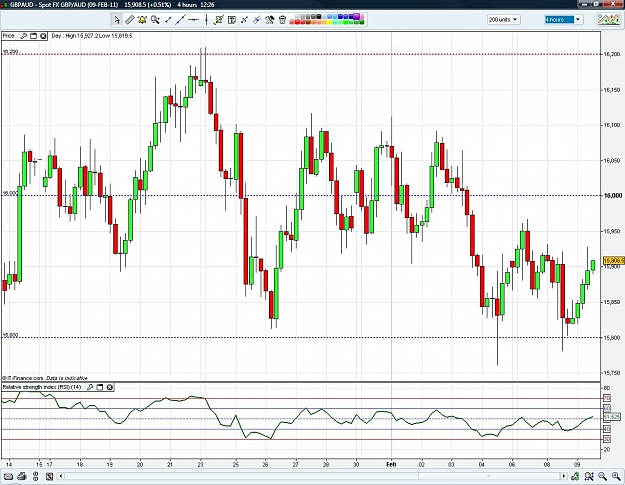Viewport: 625px width, 485px height.
Task: Select the parallel channel lines tool
Action: point(257,20)
